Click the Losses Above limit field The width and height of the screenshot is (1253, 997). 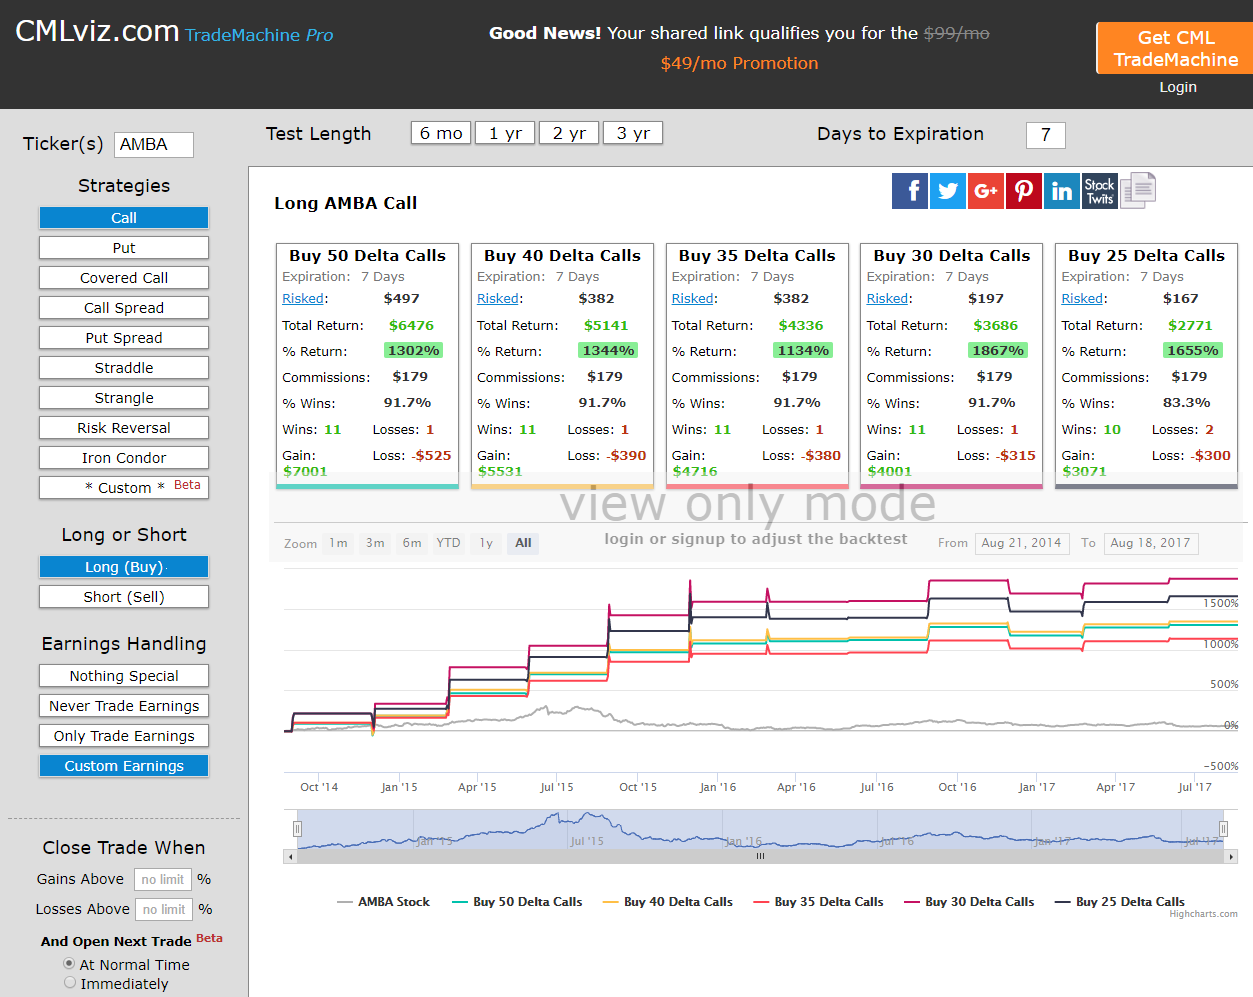click(x=164, y=909)
